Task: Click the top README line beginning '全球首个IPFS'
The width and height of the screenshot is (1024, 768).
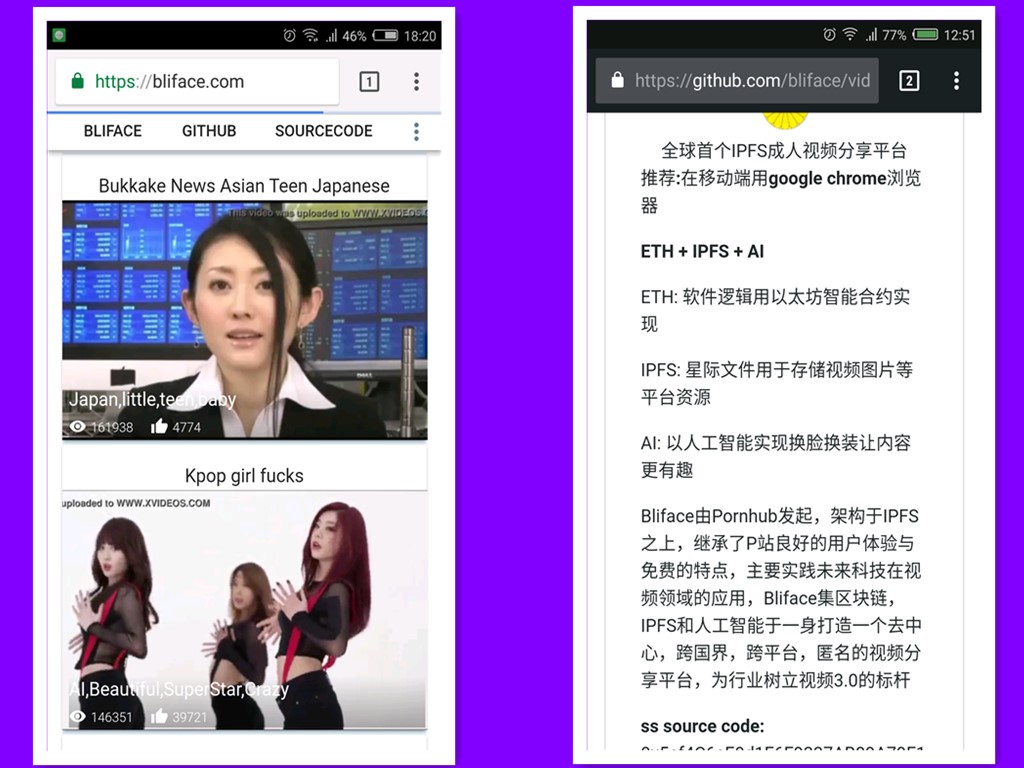Action: (784, 151)
